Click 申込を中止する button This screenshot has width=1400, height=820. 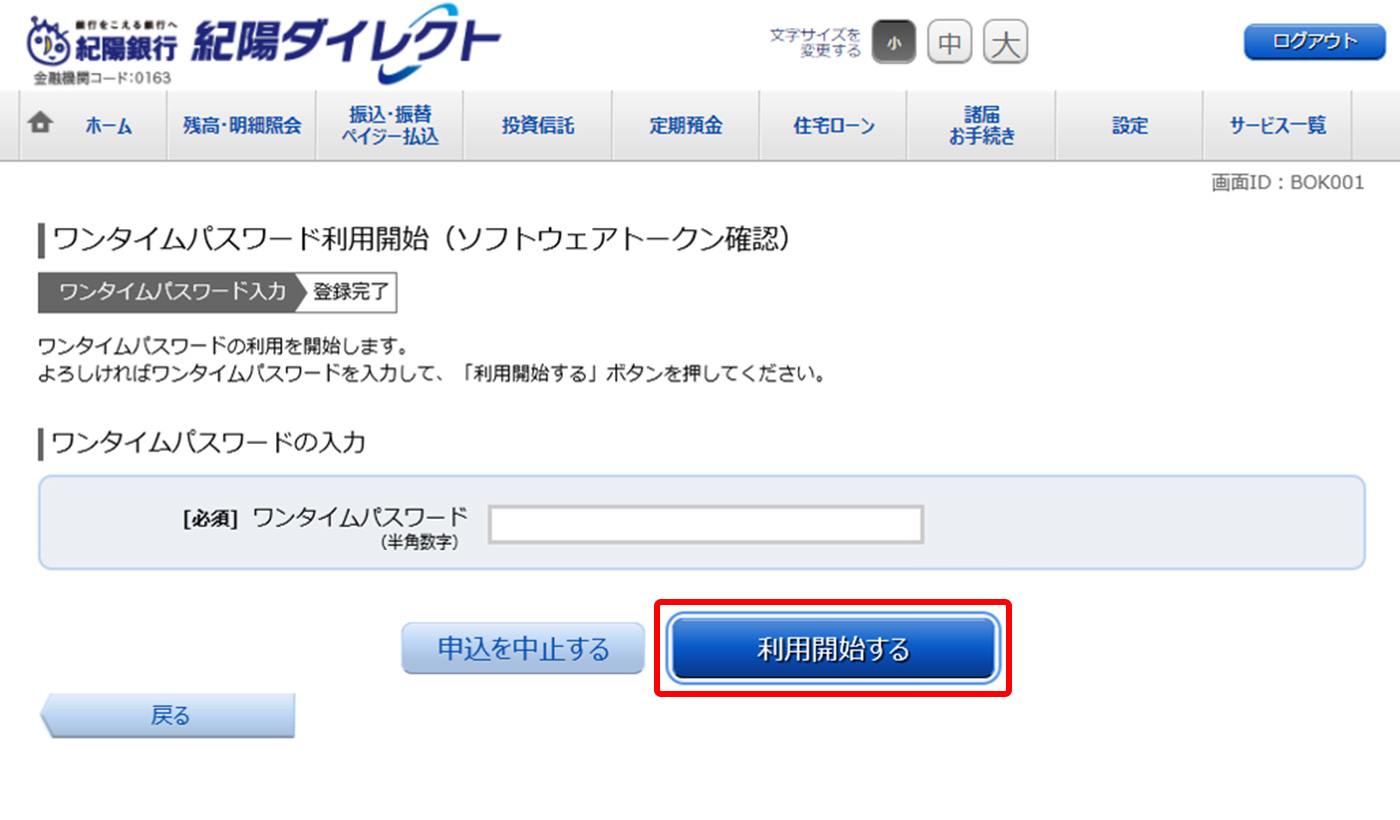pos(523,649)
